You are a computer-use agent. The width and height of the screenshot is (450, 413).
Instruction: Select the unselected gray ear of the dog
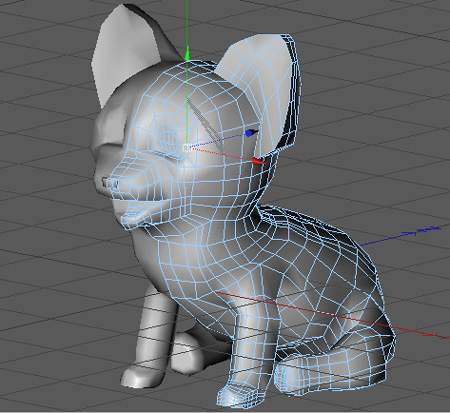point(128,53)
